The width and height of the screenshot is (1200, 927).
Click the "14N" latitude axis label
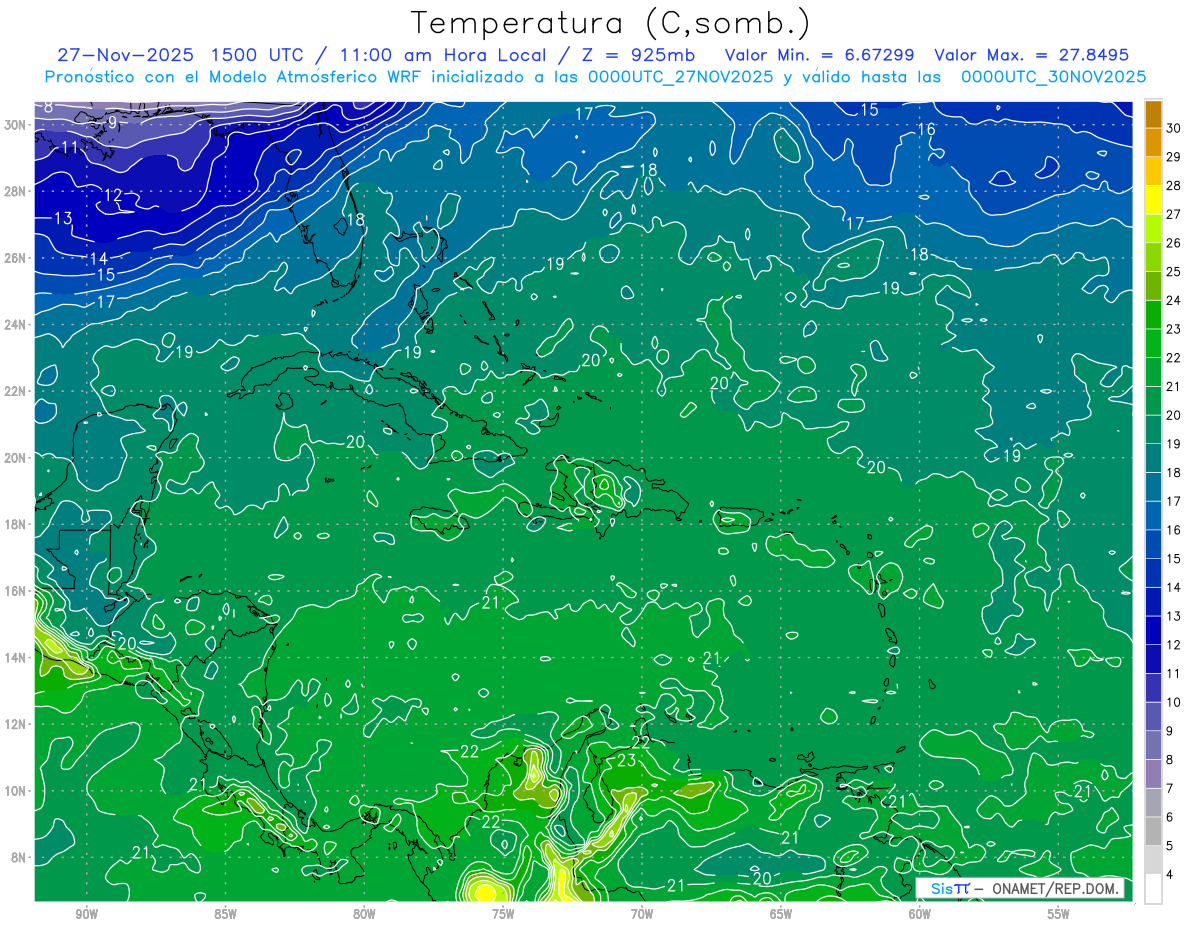[15, 658]
